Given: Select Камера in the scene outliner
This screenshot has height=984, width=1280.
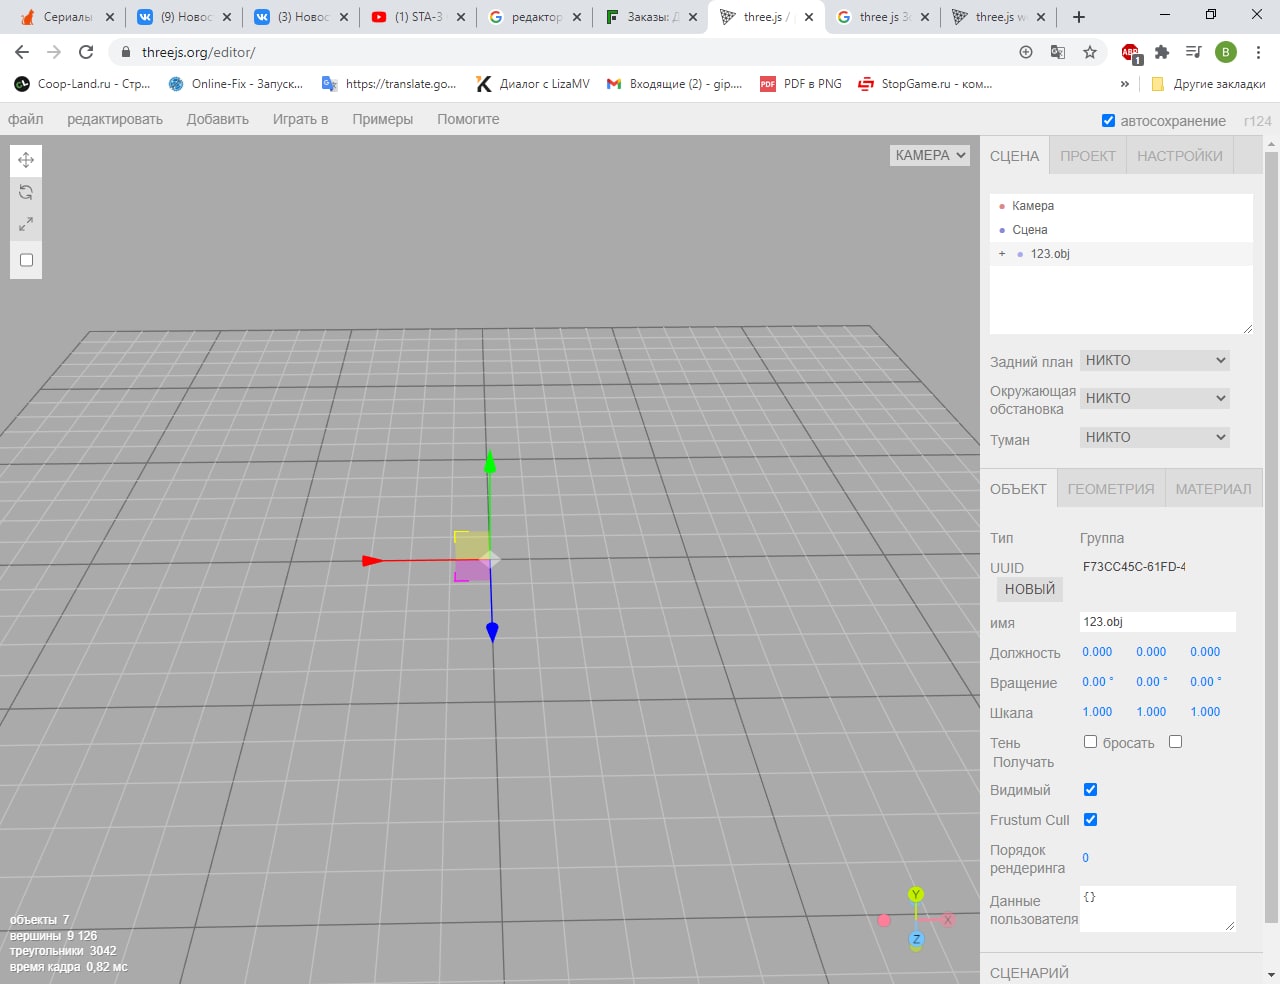Looking at the screenshot, I should [1121, 206].
